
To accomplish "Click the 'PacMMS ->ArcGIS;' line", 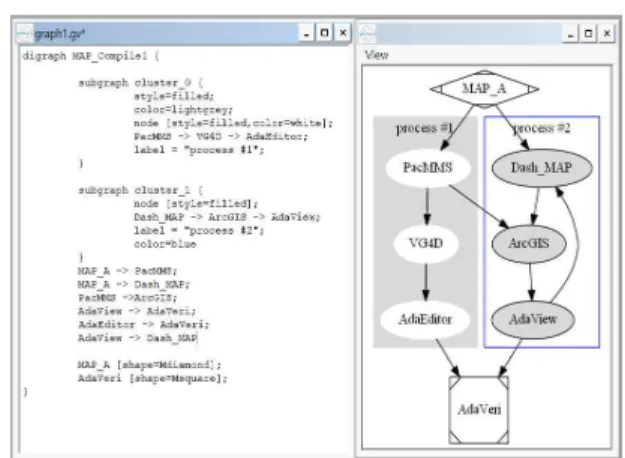I will pyautogui.click(x=128, y=298).
